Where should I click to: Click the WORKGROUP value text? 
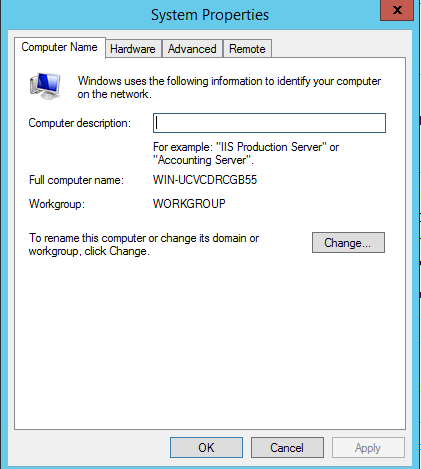click(189, 203)
